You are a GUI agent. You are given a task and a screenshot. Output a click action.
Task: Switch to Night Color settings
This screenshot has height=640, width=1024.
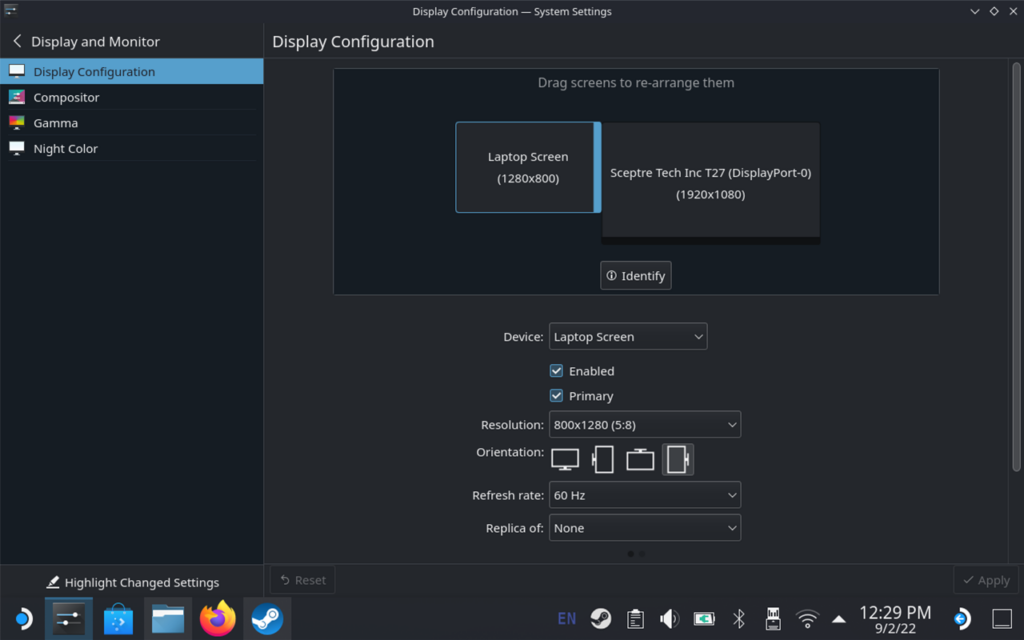click(65, 149)
